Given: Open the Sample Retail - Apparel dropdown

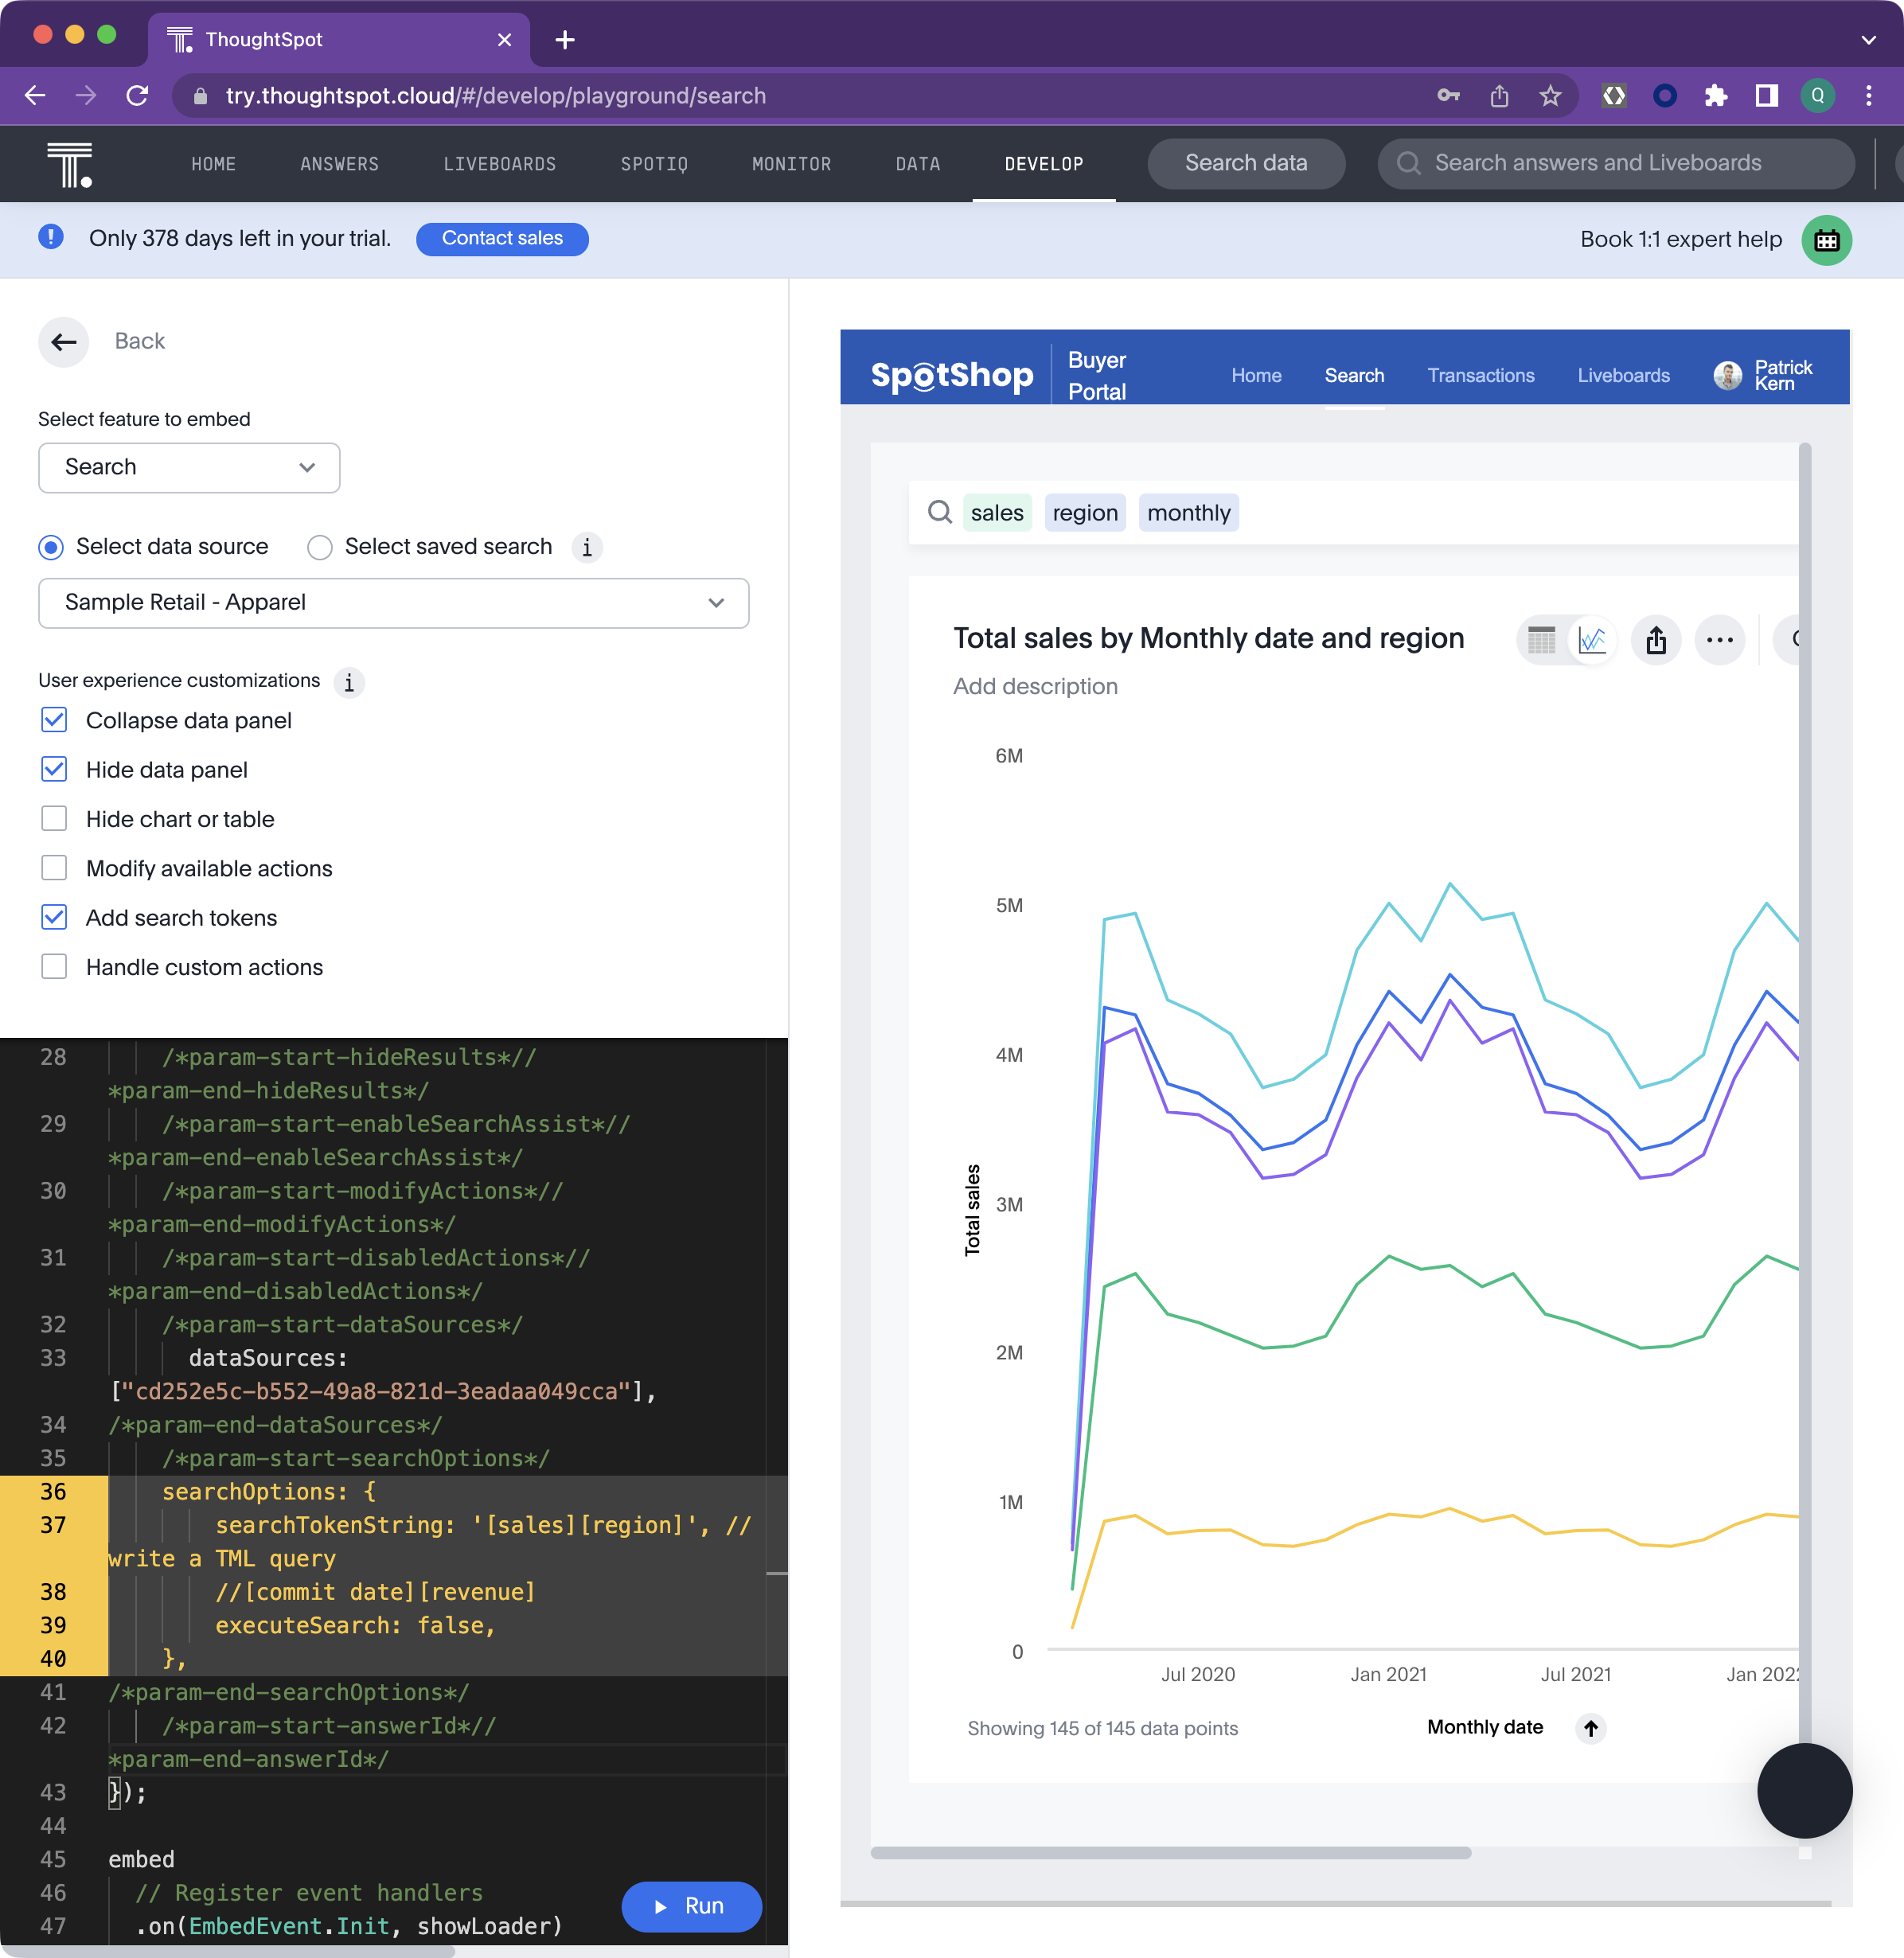Looking at the screenshot, I should [394, 603].
